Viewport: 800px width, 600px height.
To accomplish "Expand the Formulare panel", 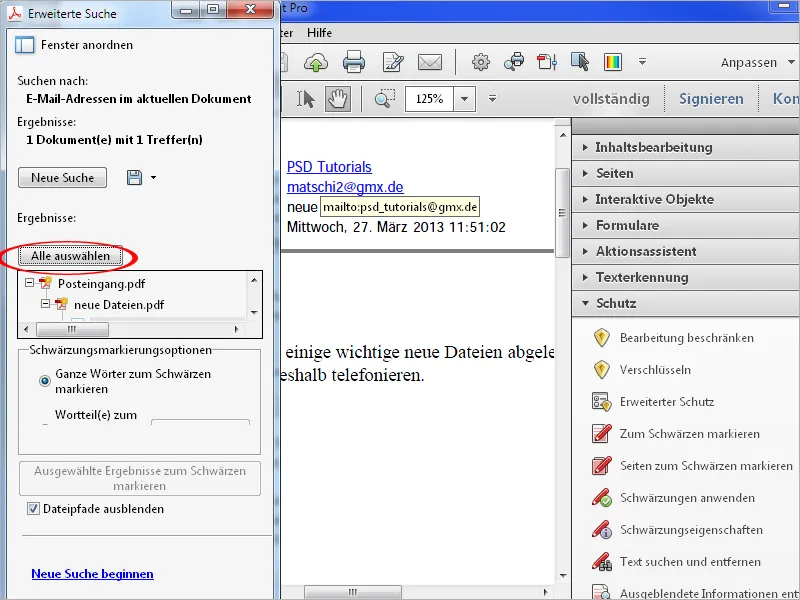I will 686,226.
